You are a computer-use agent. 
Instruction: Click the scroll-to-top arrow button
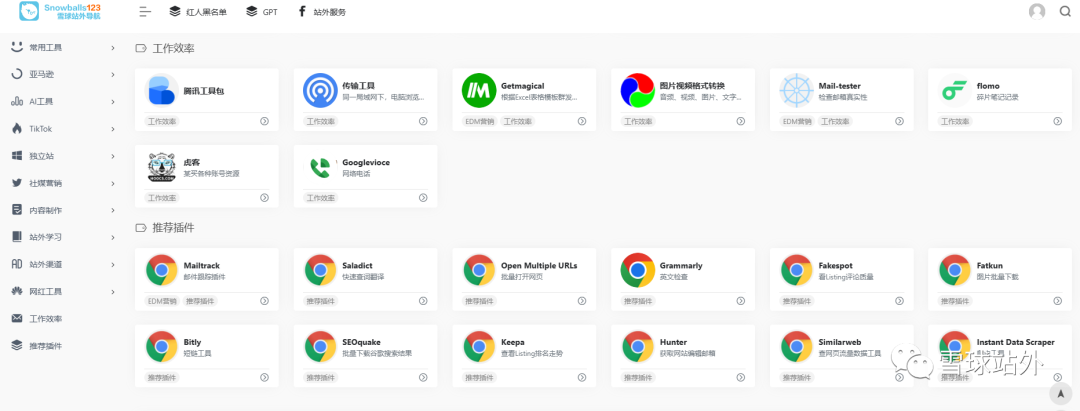point(1058,394)
